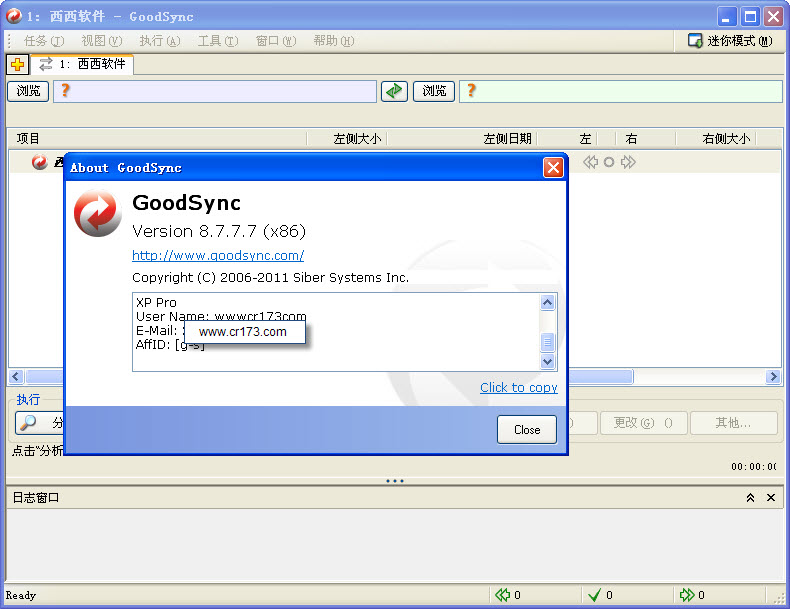The width and height of the screenshot is (790, 609).
Task: Click the Close button in About dialog
Action: 527,430
